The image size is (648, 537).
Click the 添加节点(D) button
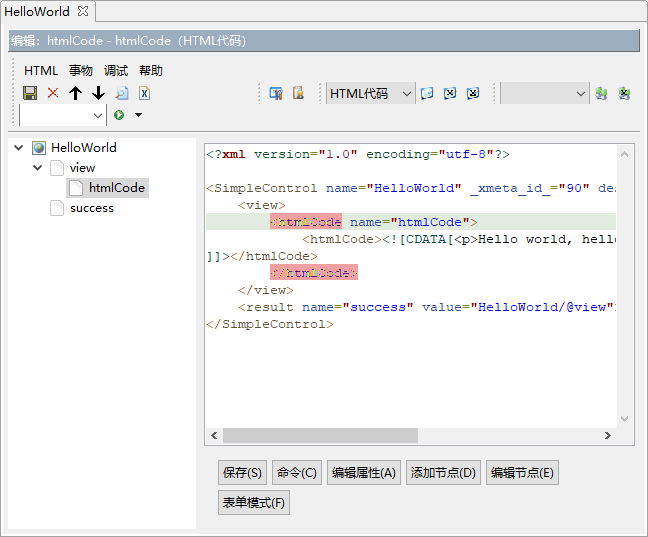443,473
